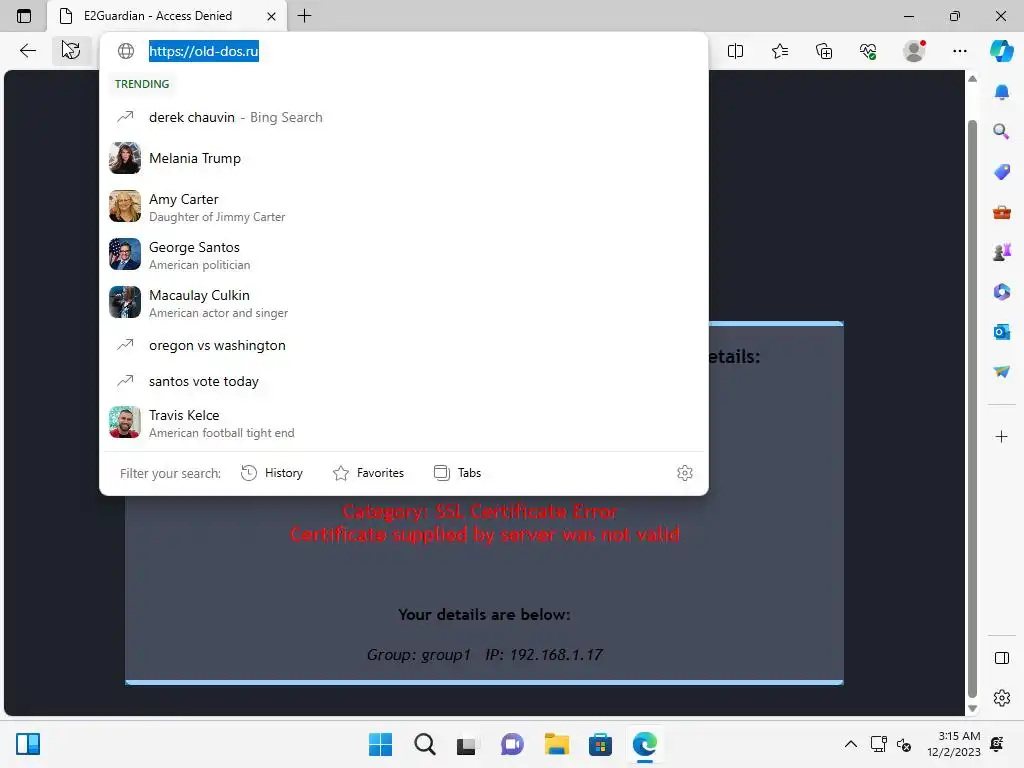The width and height of the screenshot is (1024, 768).
Task: Click the network tray icon
Action: (879, 744)
